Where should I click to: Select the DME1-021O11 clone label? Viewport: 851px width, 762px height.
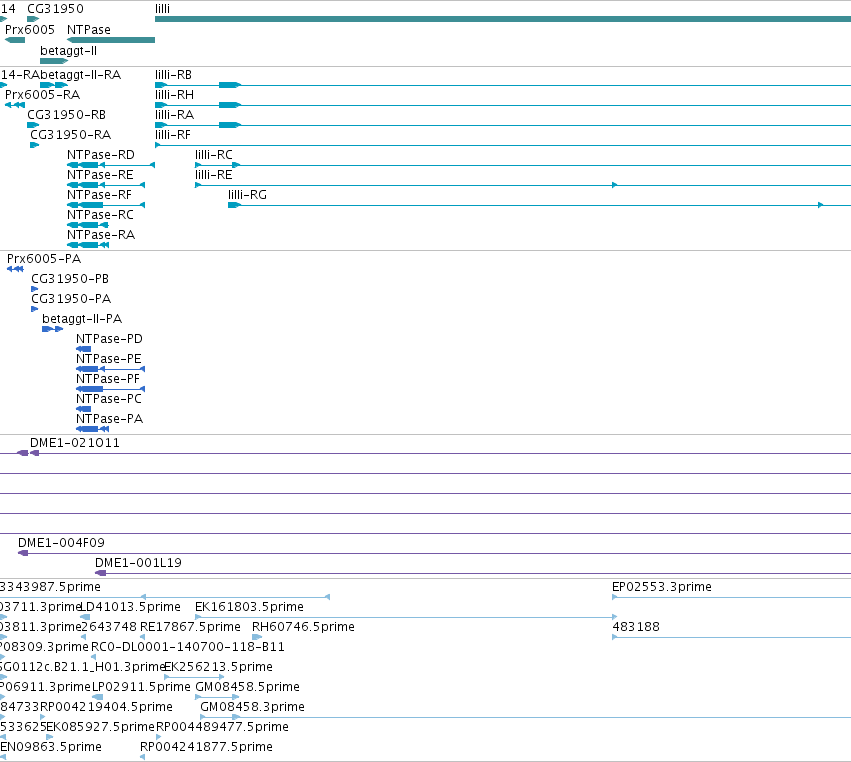(75, 443)
